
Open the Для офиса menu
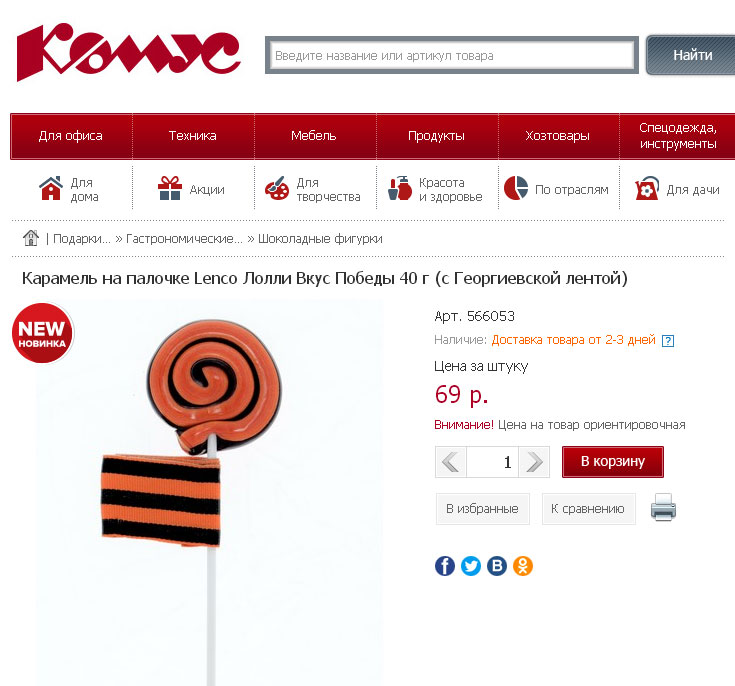(71, 136)
